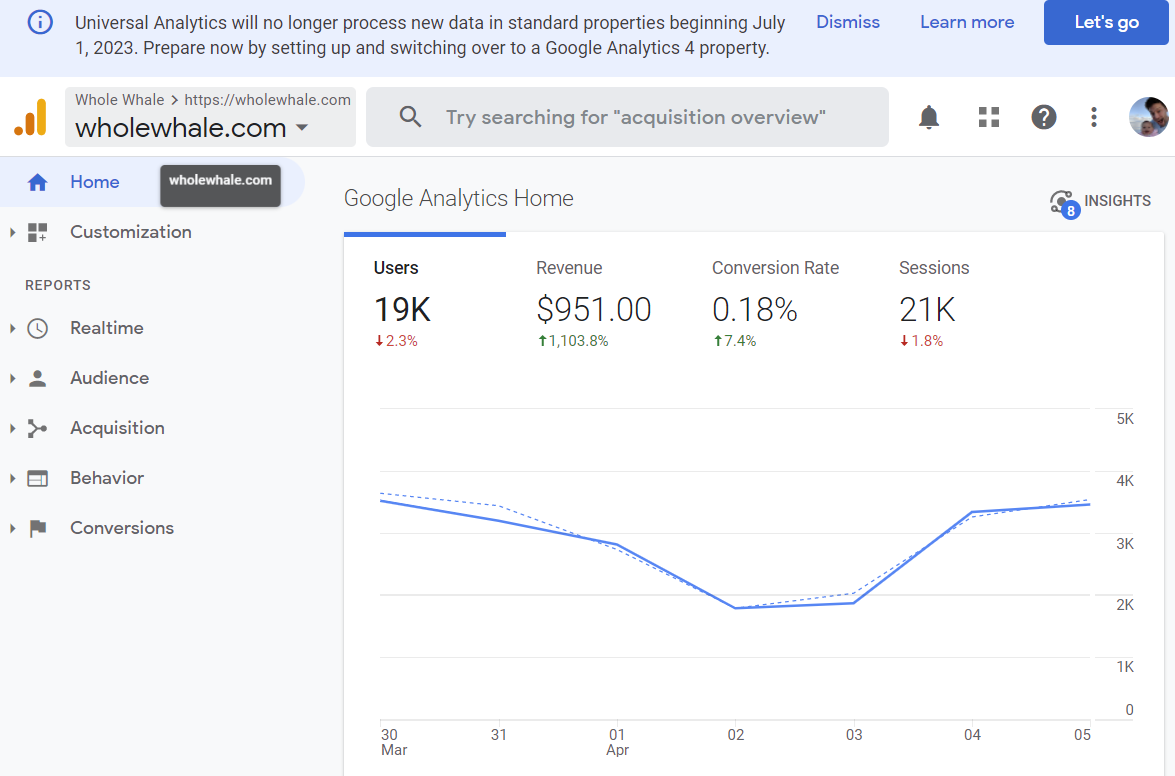This screenshot has height=776, width=1175.
Task: Click the Conversions flag icon
Action: 37,529
